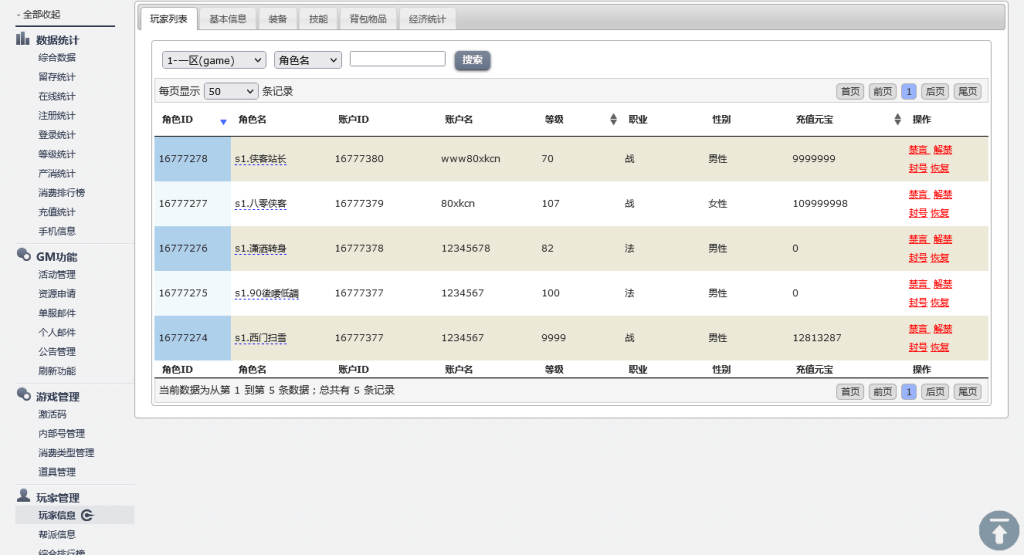
Task: Switch to the 基本信息 tab
Action: point(227,19)
